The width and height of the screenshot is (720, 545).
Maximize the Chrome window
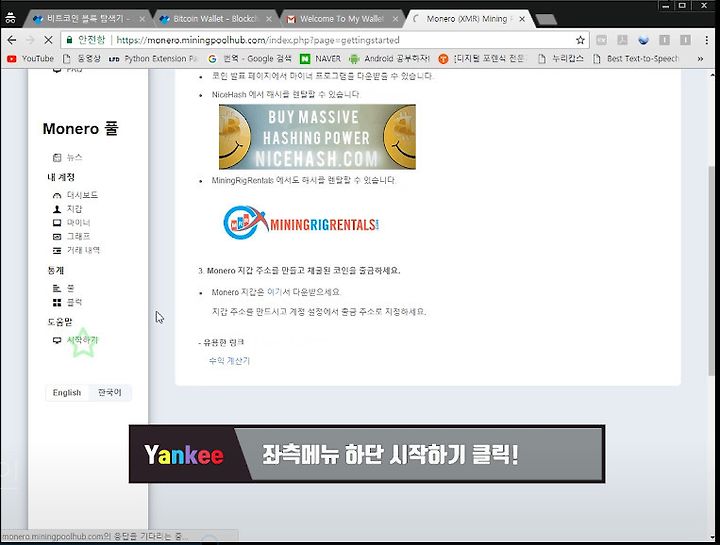click(x=682, y=6)
